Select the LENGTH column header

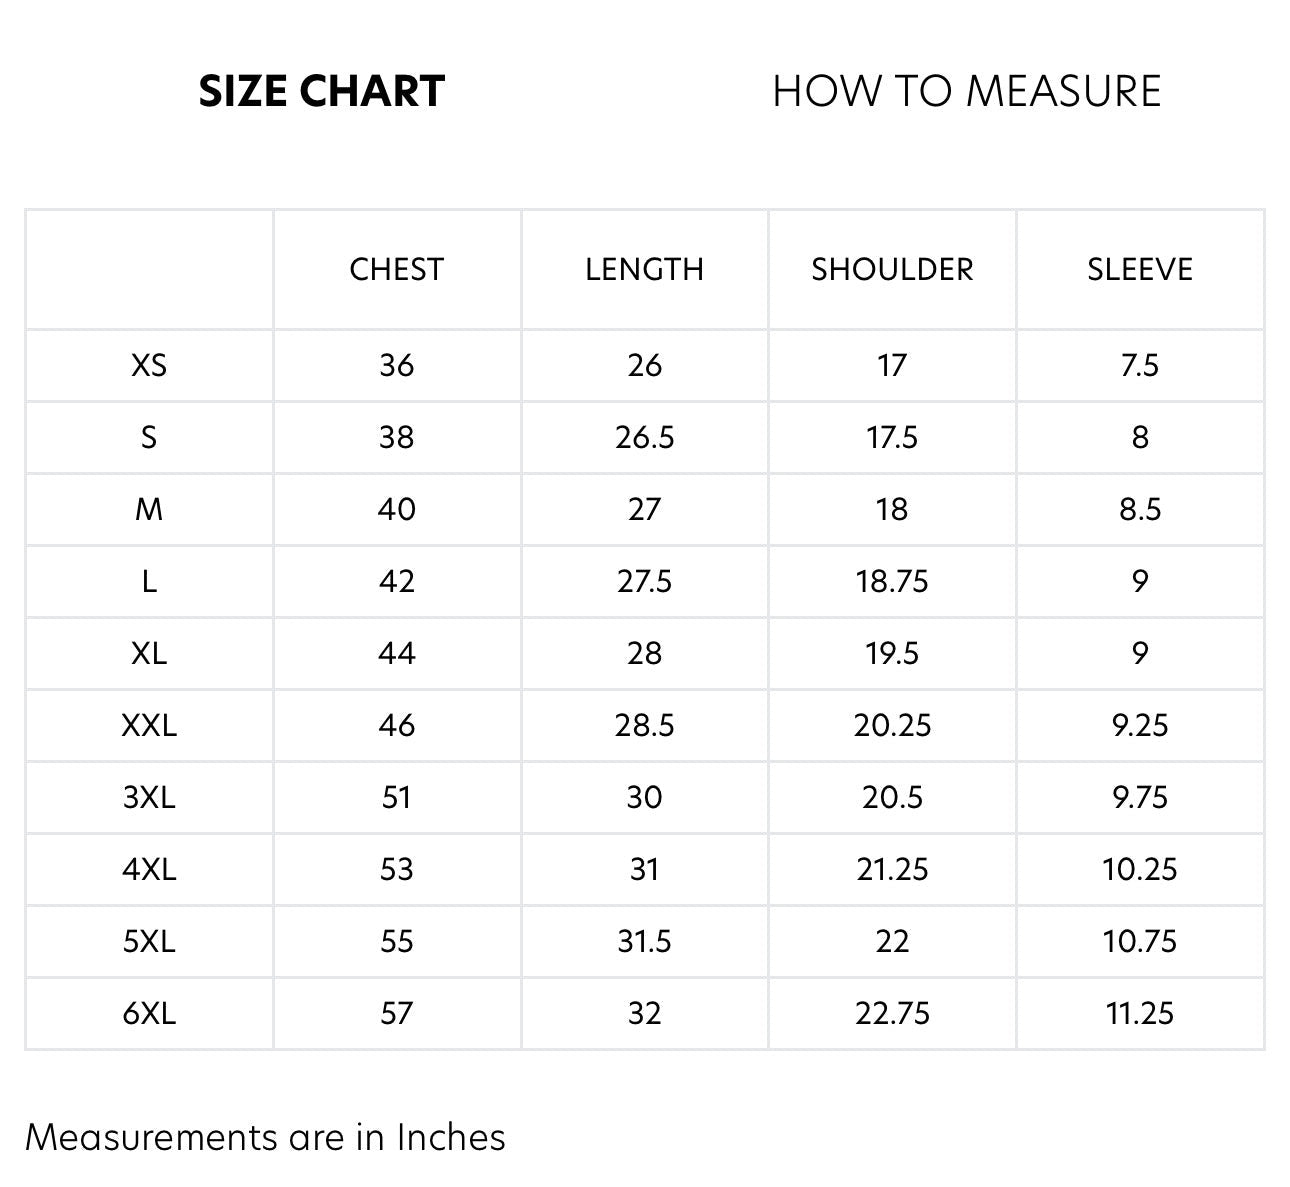click(x=644, y=269)
